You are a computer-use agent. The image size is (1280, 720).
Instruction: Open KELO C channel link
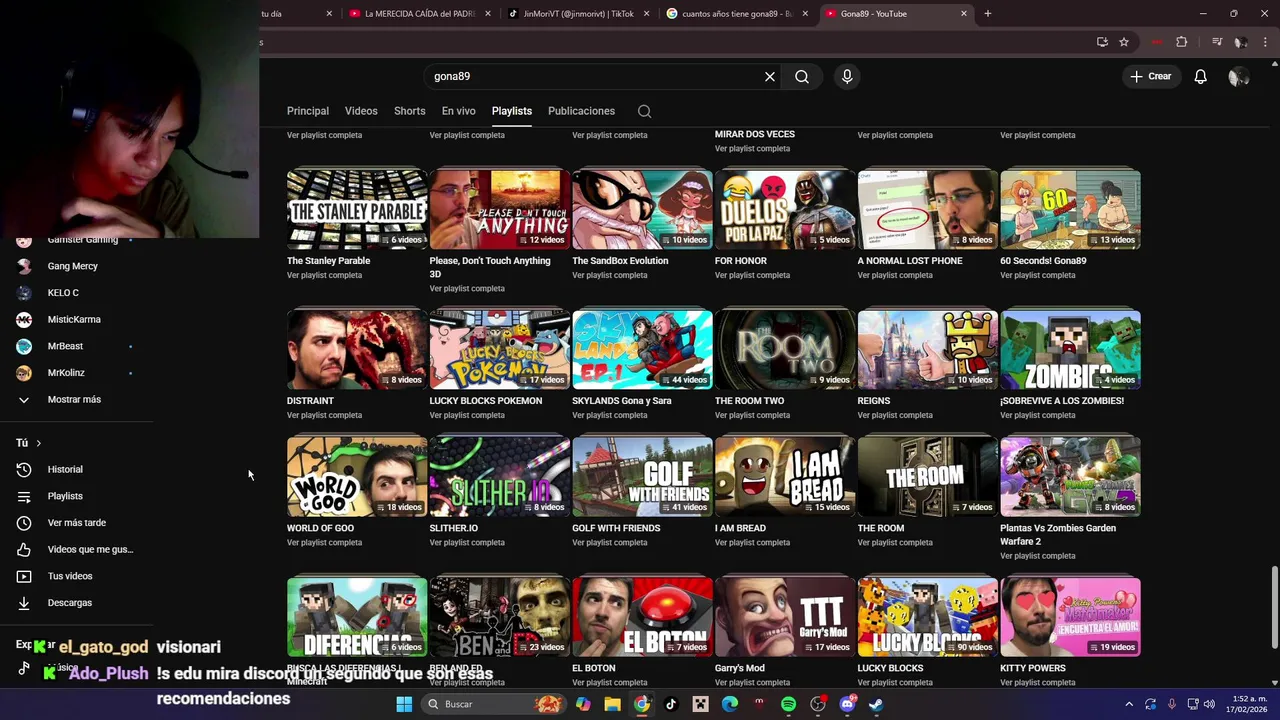63,293
